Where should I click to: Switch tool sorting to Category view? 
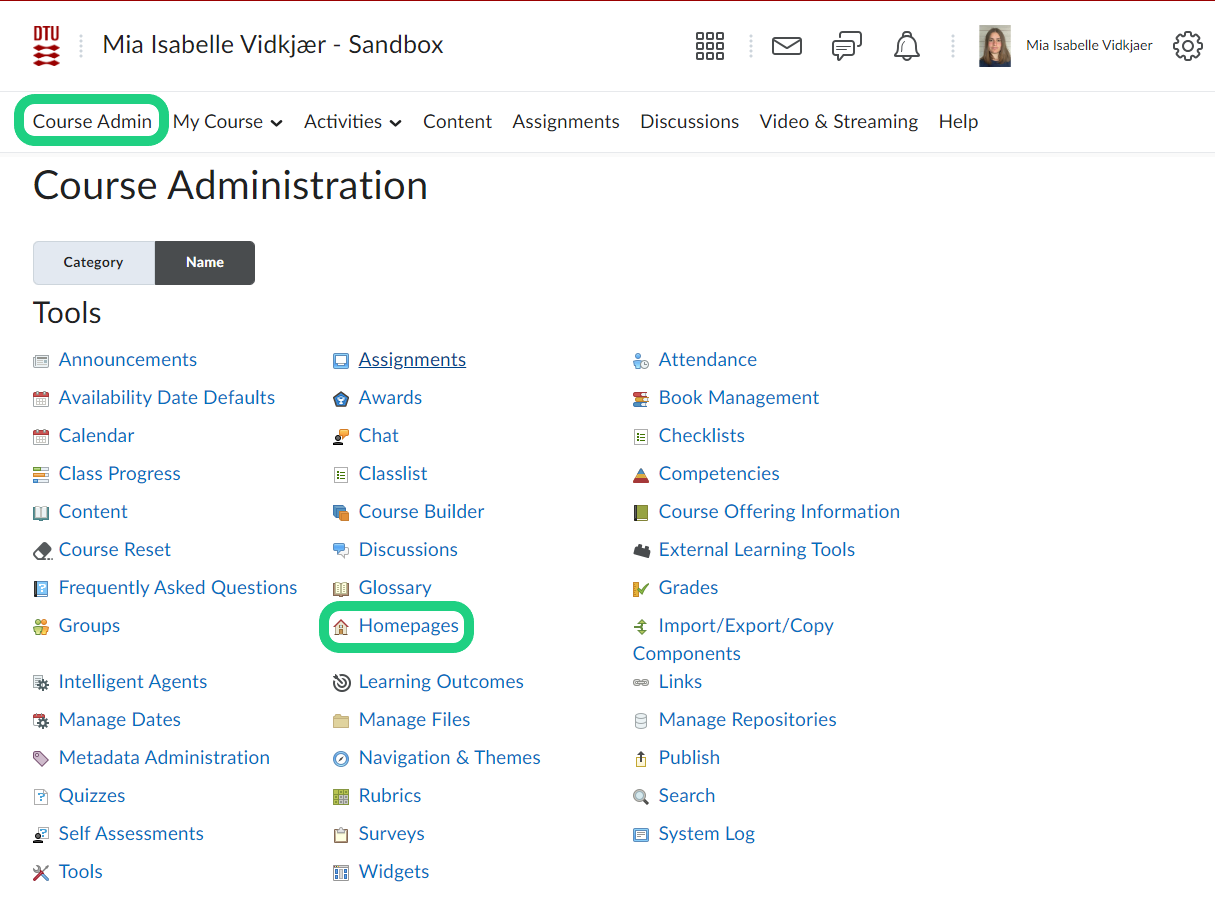pyautogui.click(x=93, y=263)
